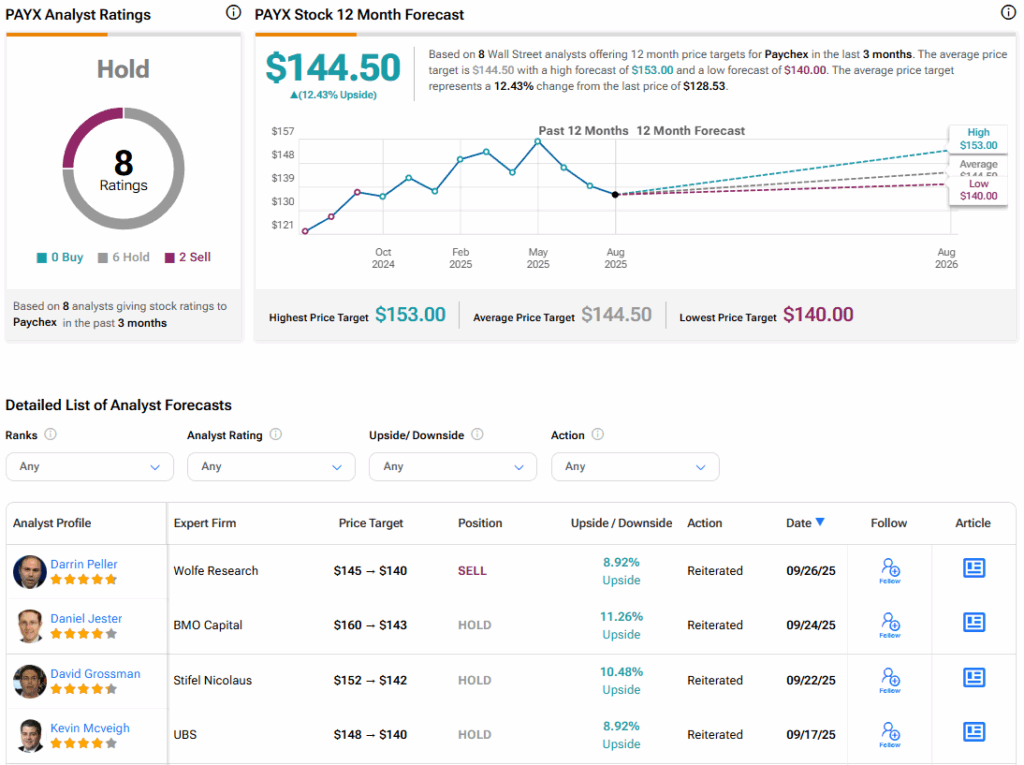The image size is (1024, 765).
Task: Open the BMO Capital article icon
Action: click(974, 622)
